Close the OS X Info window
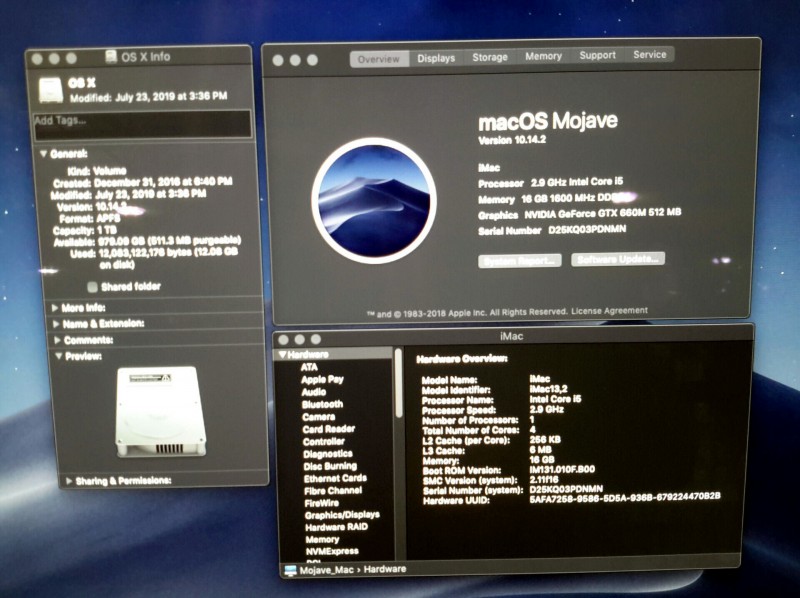Viewport: 800px width, 598px height. [x=37, y=59]
